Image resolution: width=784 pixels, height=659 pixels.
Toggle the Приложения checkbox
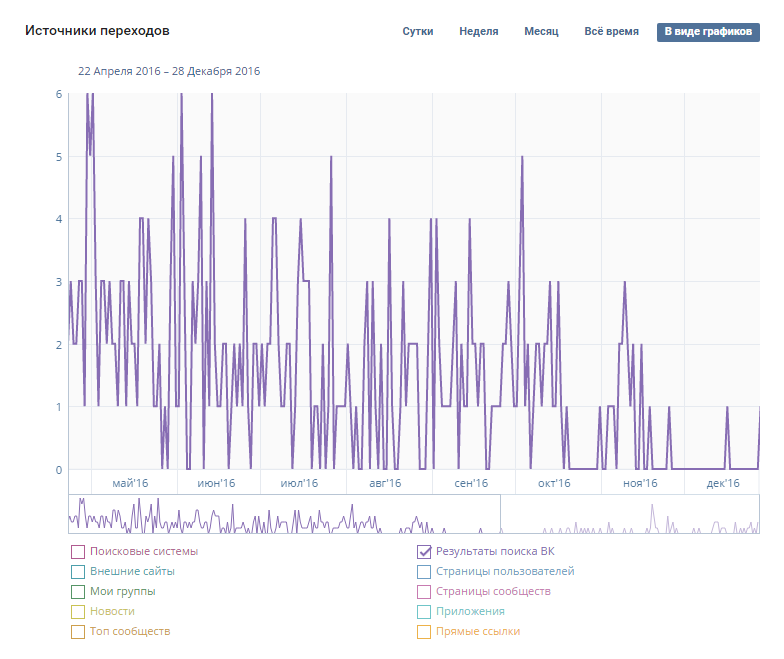pyautogui.click(x=424, y=611)
